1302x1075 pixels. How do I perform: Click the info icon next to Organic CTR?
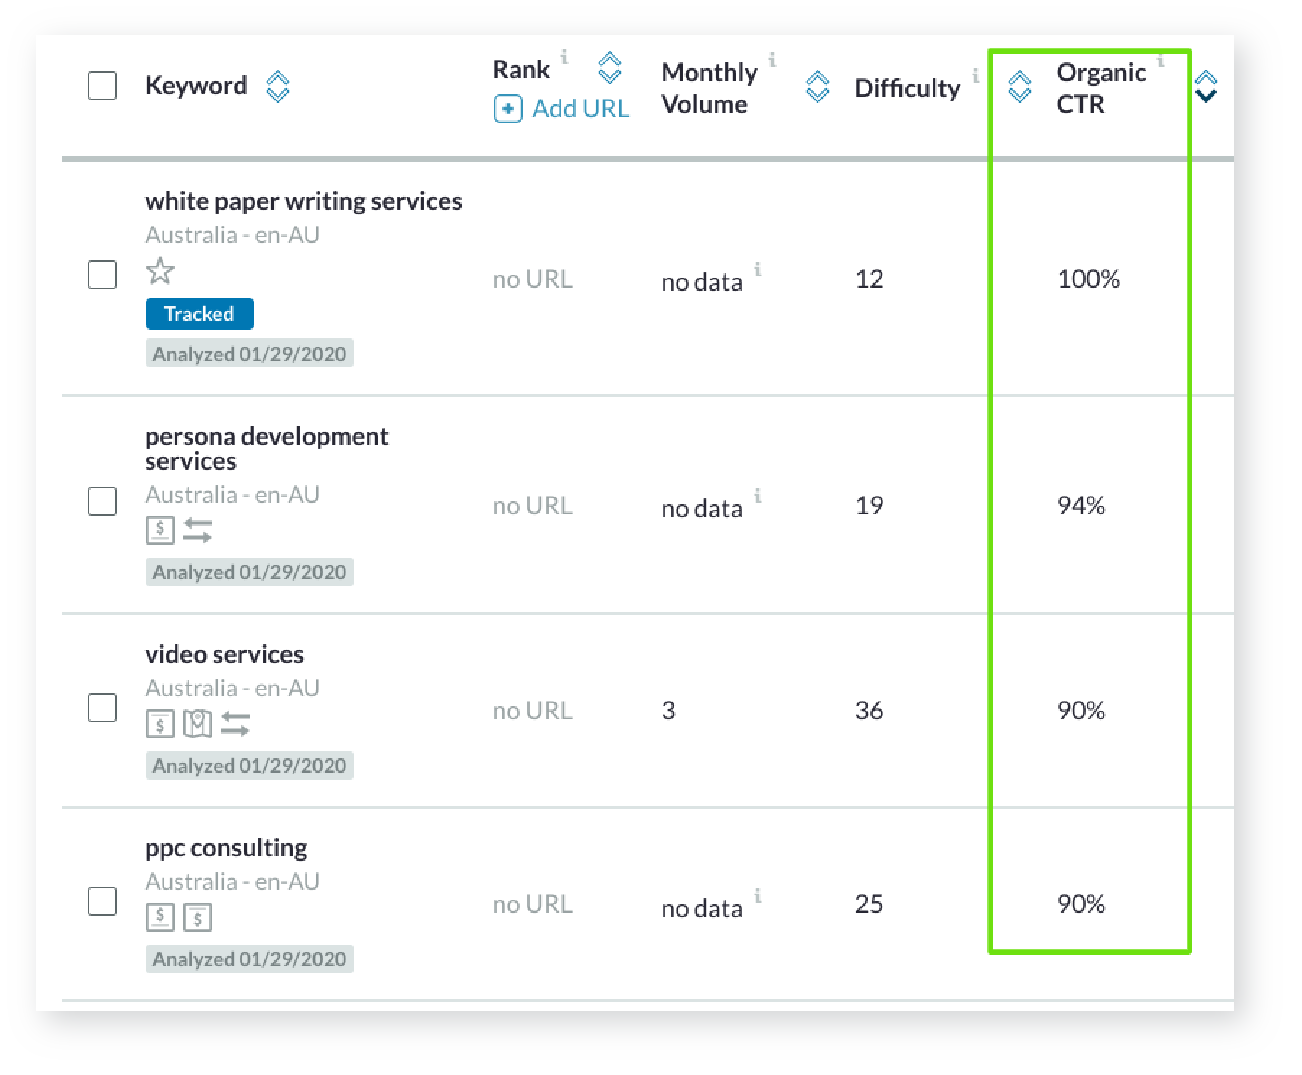point(1160,62)
